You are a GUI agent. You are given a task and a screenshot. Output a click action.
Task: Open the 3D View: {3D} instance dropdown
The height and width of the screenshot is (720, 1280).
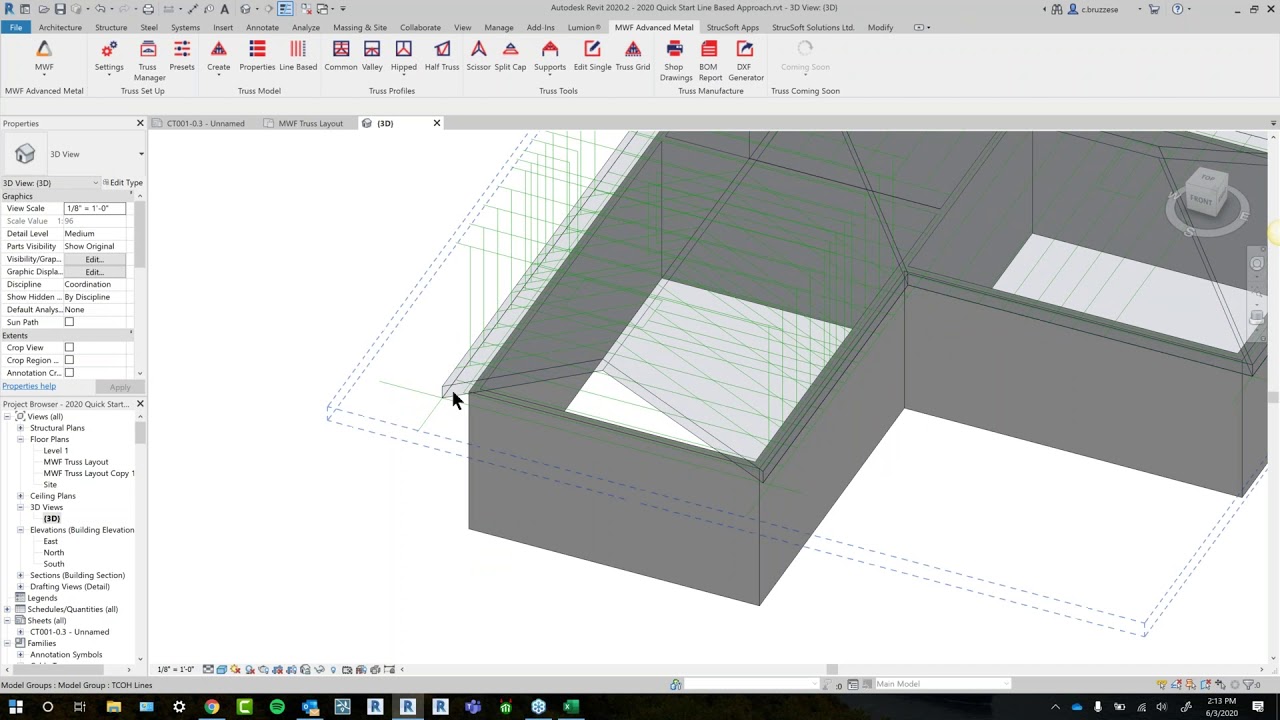pos(51,183)
